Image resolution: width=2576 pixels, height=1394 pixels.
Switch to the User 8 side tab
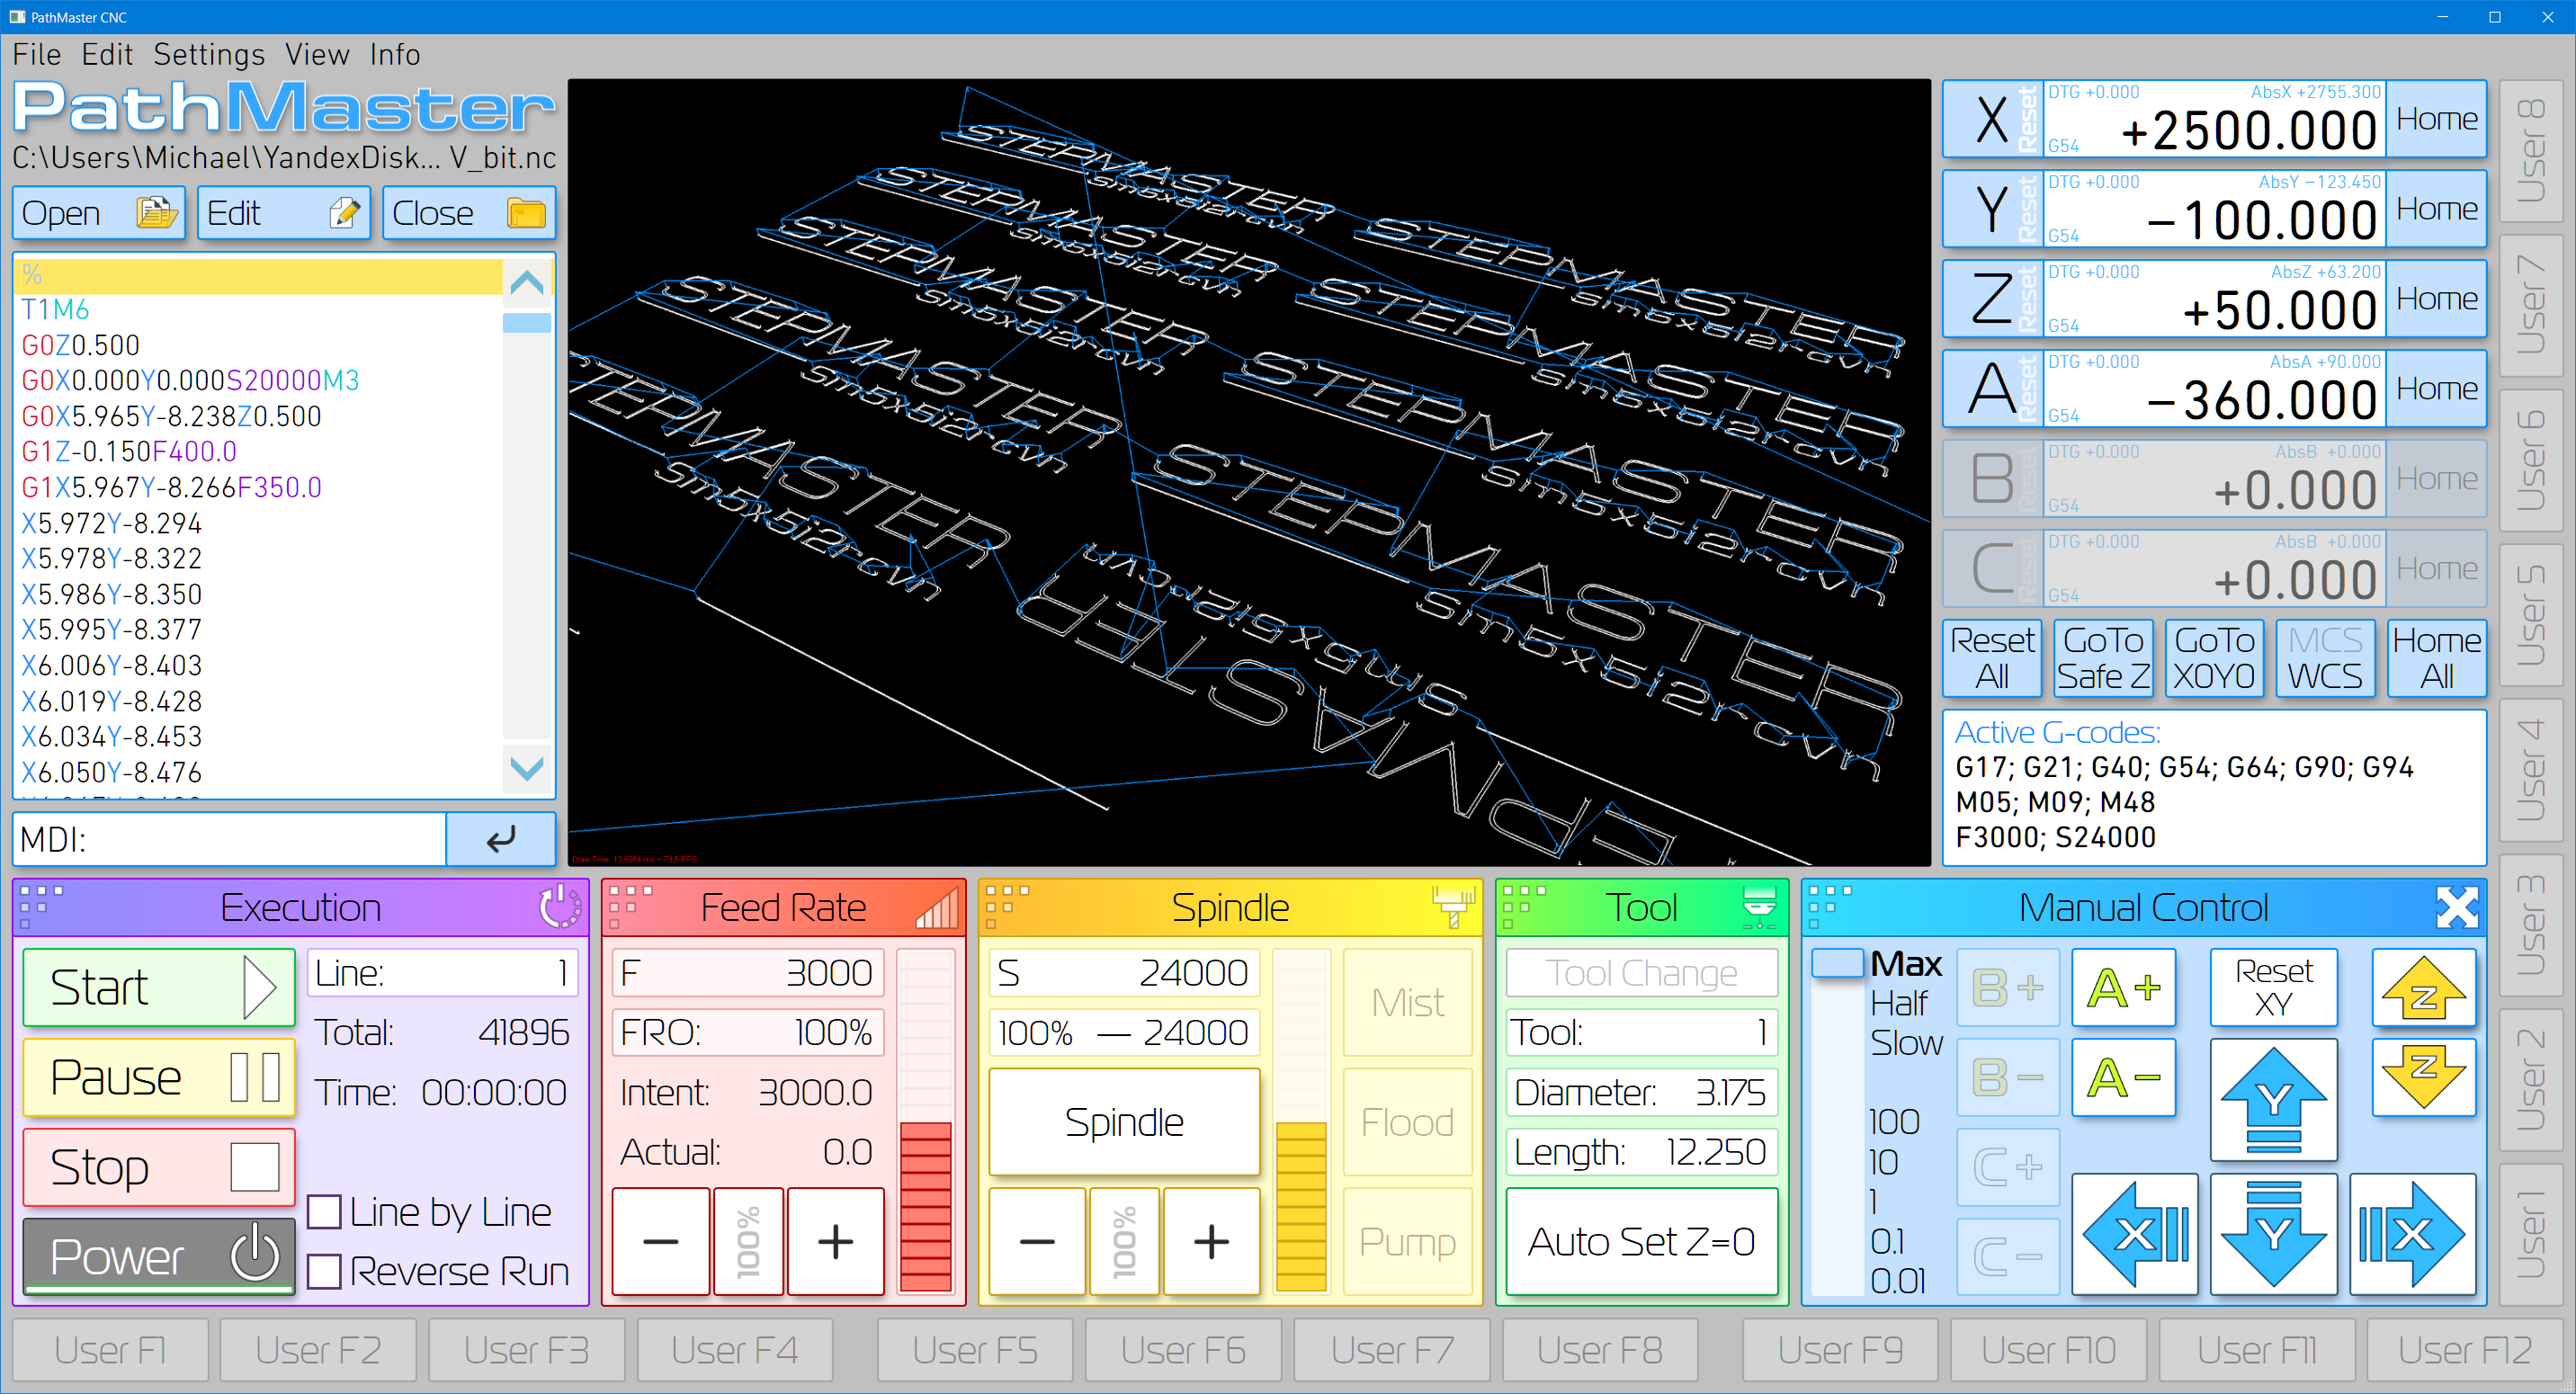[x=2530, y=150]
